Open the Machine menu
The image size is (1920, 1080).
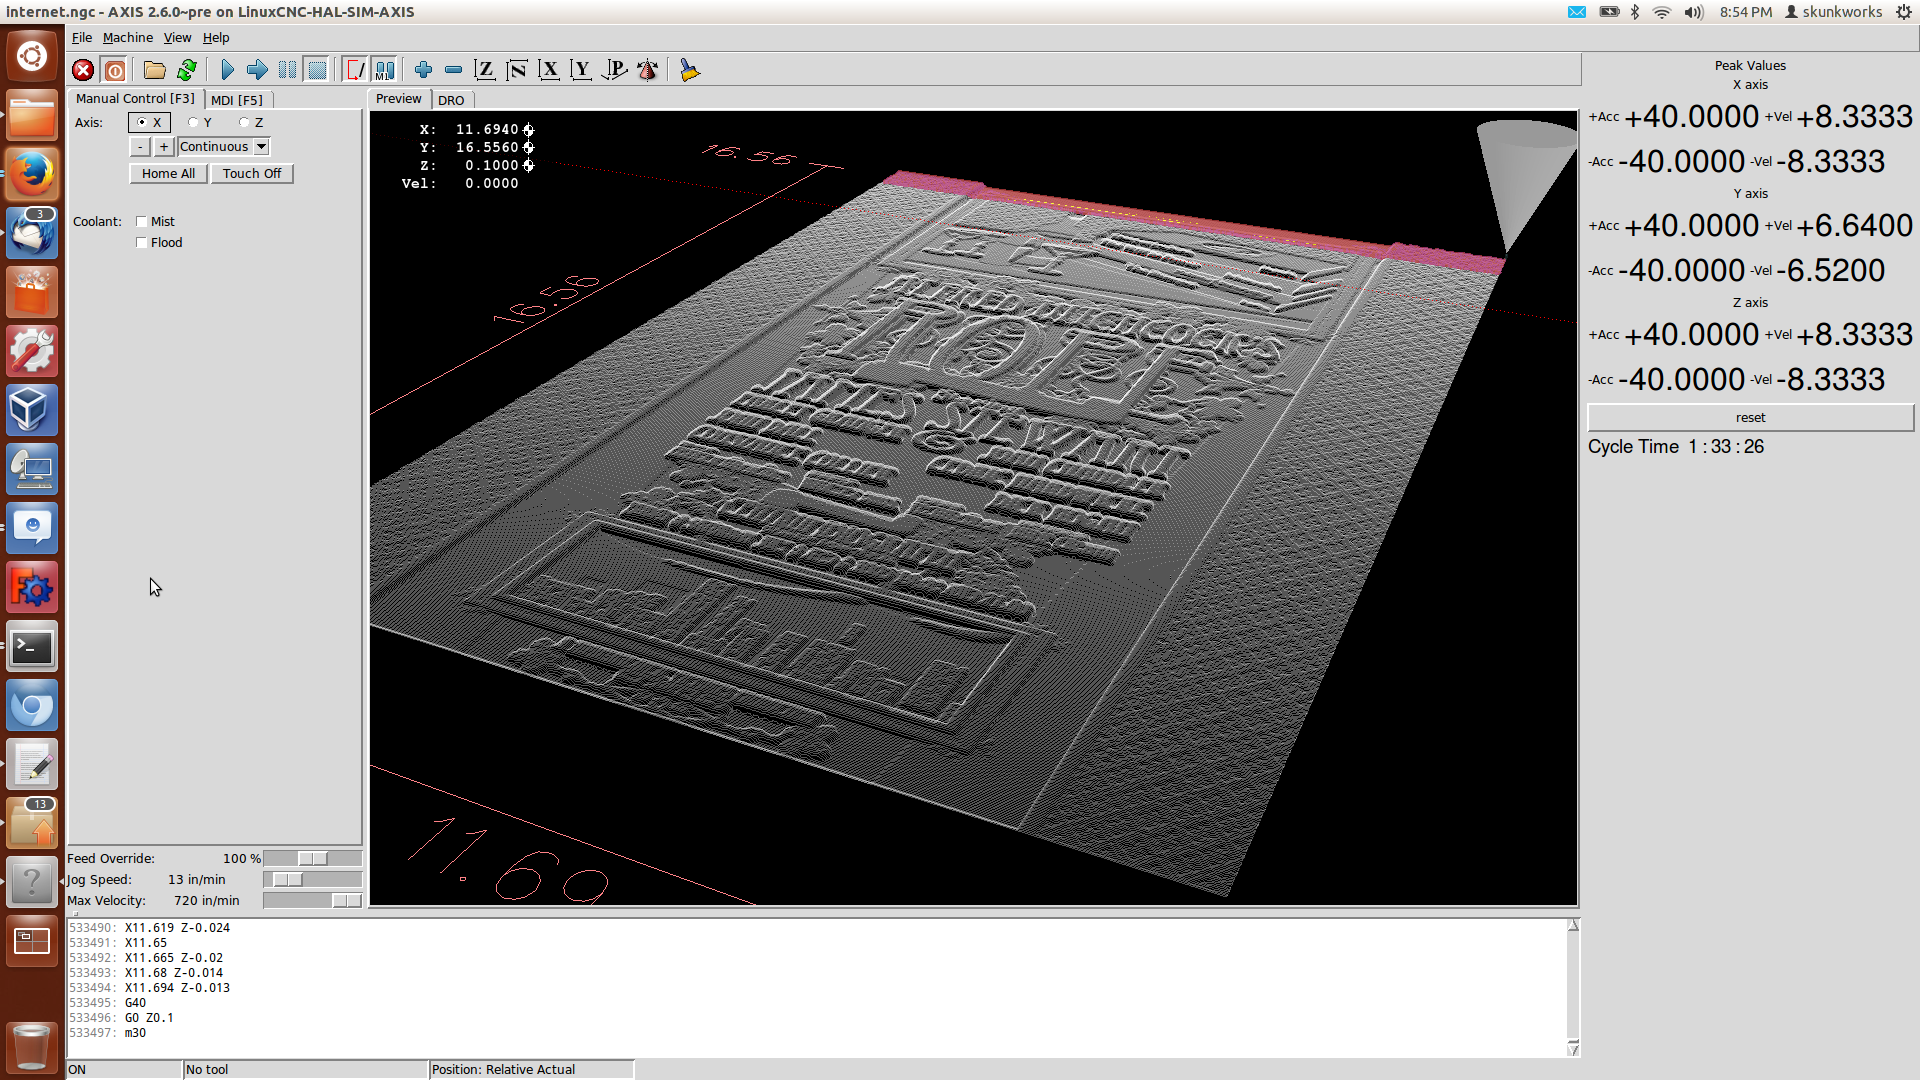(128, 37)
